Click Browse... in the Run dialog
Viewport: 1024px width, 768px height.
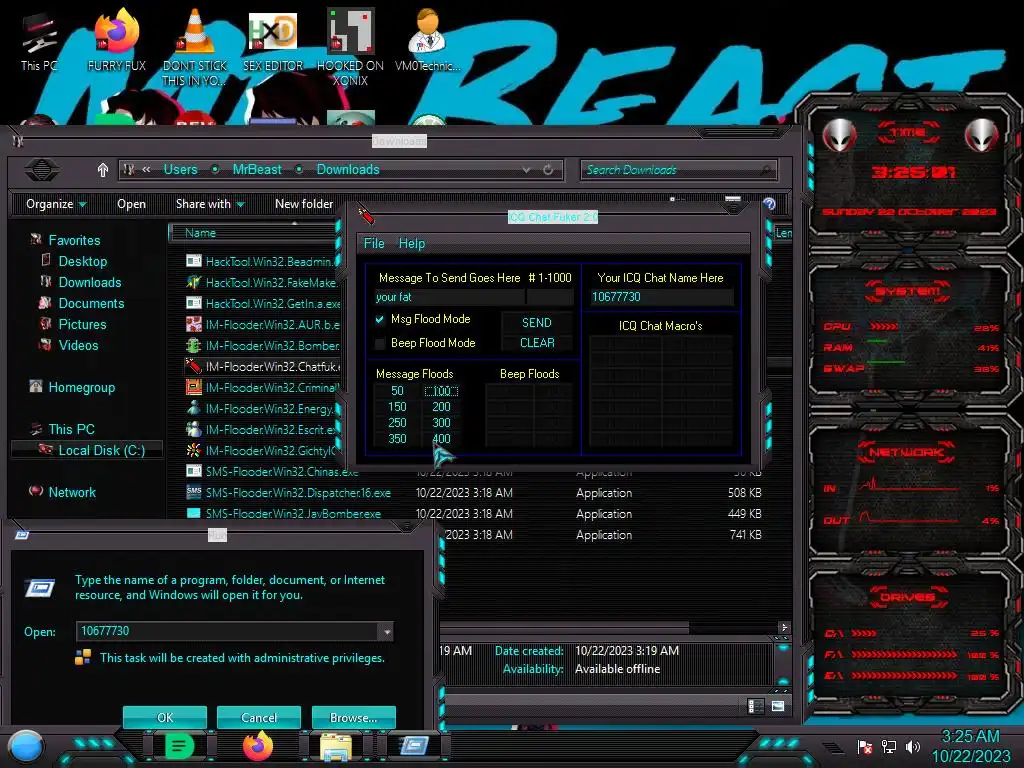point(353,717)
